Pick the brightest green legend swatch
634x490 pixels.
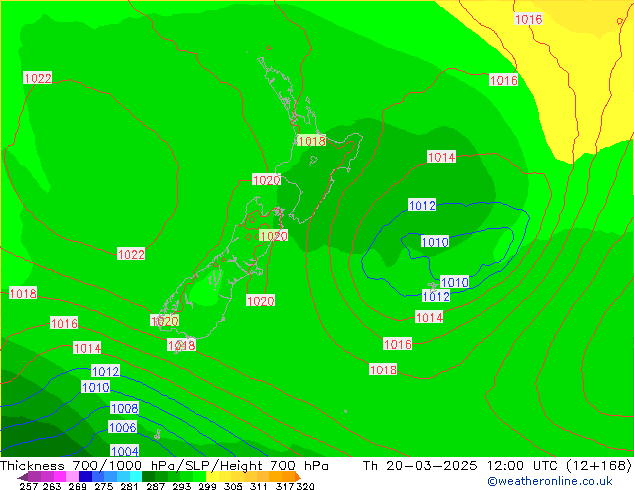pyautogui.click(x=199, y=477)
